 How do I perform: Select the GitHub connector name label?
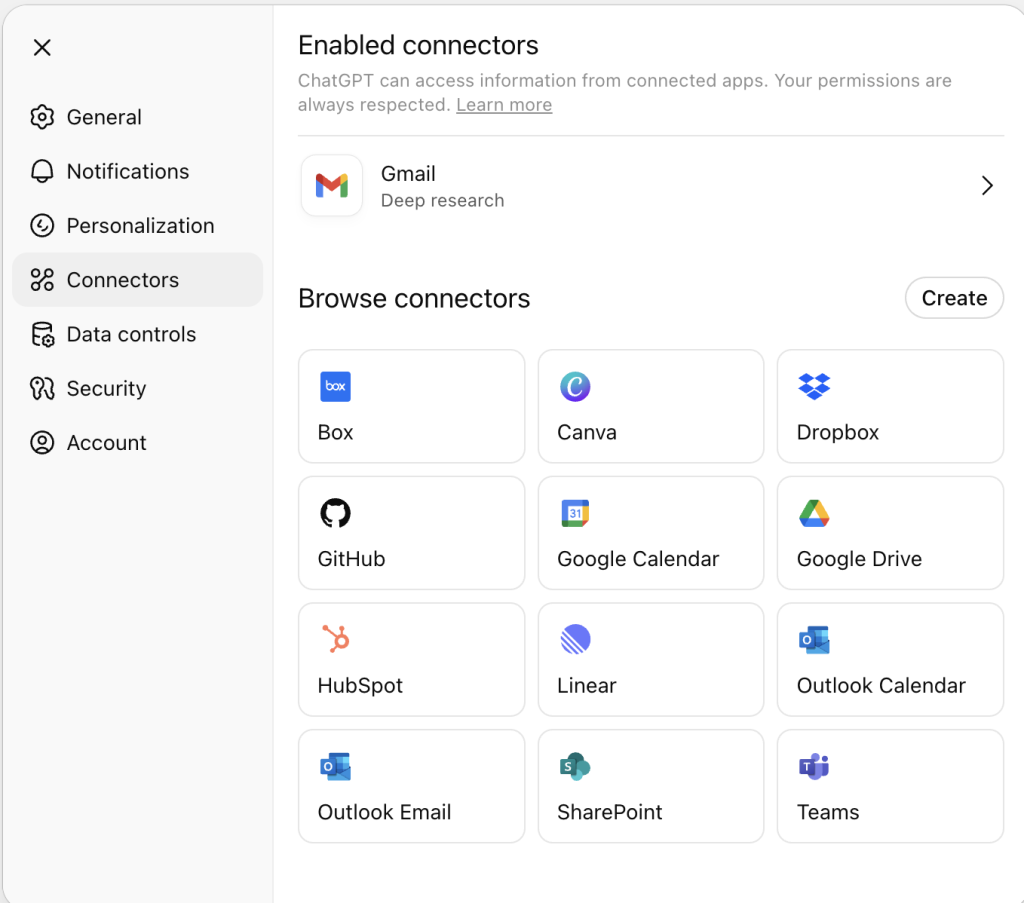(351, 559)
